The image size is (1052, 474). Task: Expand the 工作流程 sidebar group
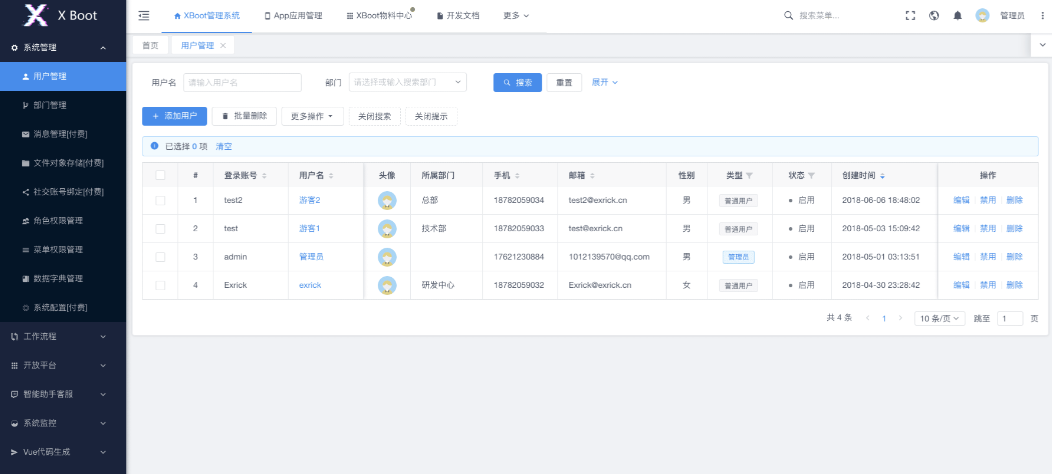[x=63, y=336]
